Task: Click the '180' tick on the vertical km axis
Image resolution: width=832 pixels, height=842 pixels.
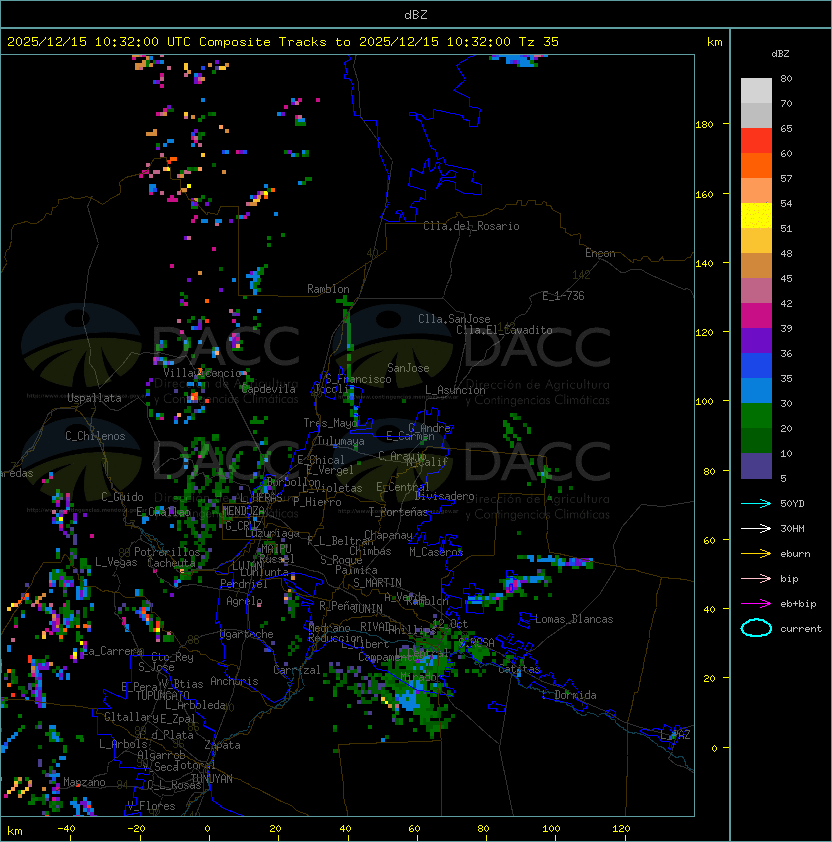Action: click(704, 125)
